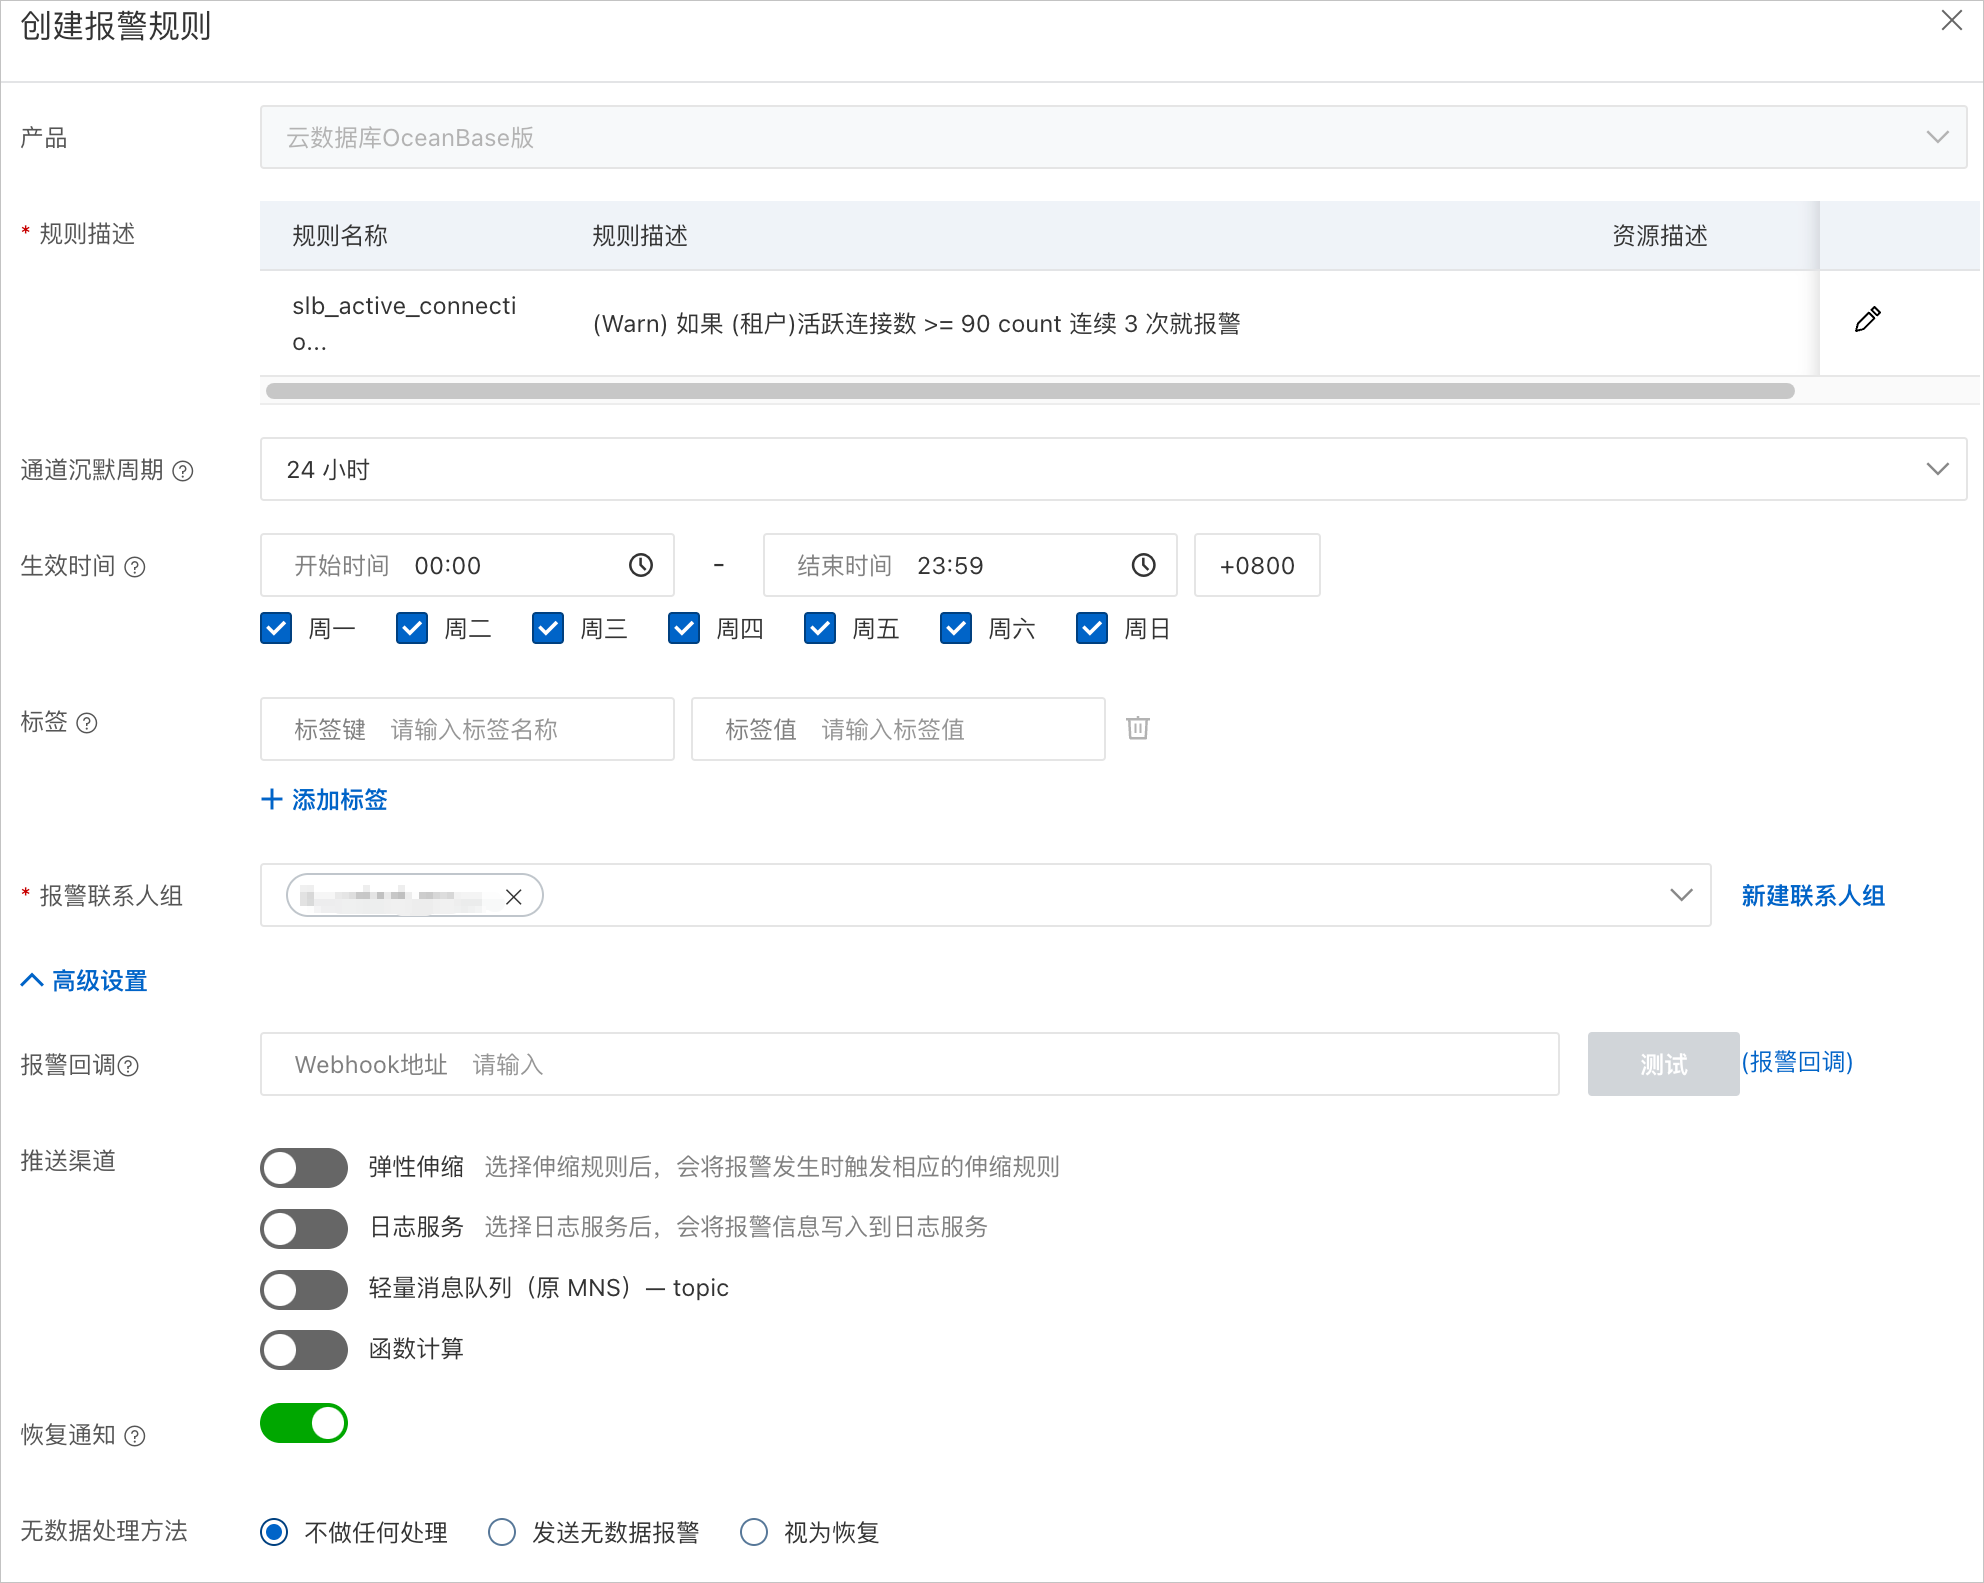Click help icon beside 生效时间 label

(x=135, y=567)
